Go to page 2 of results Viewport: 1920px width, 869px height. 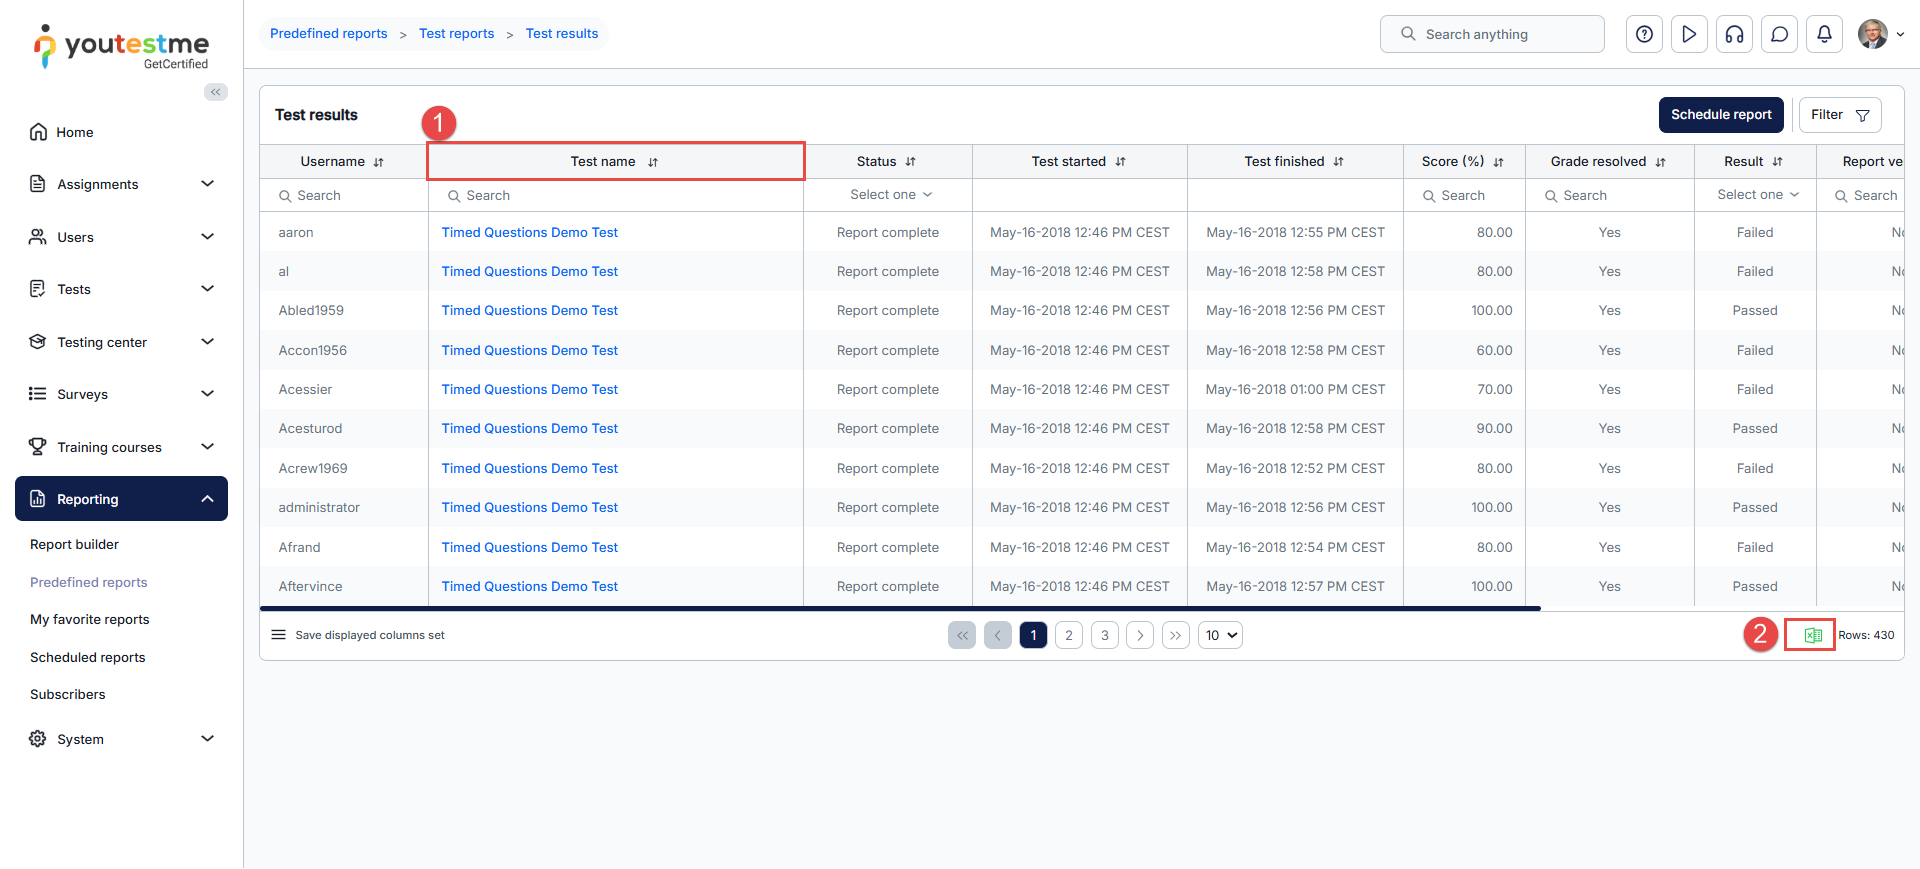1068,635
